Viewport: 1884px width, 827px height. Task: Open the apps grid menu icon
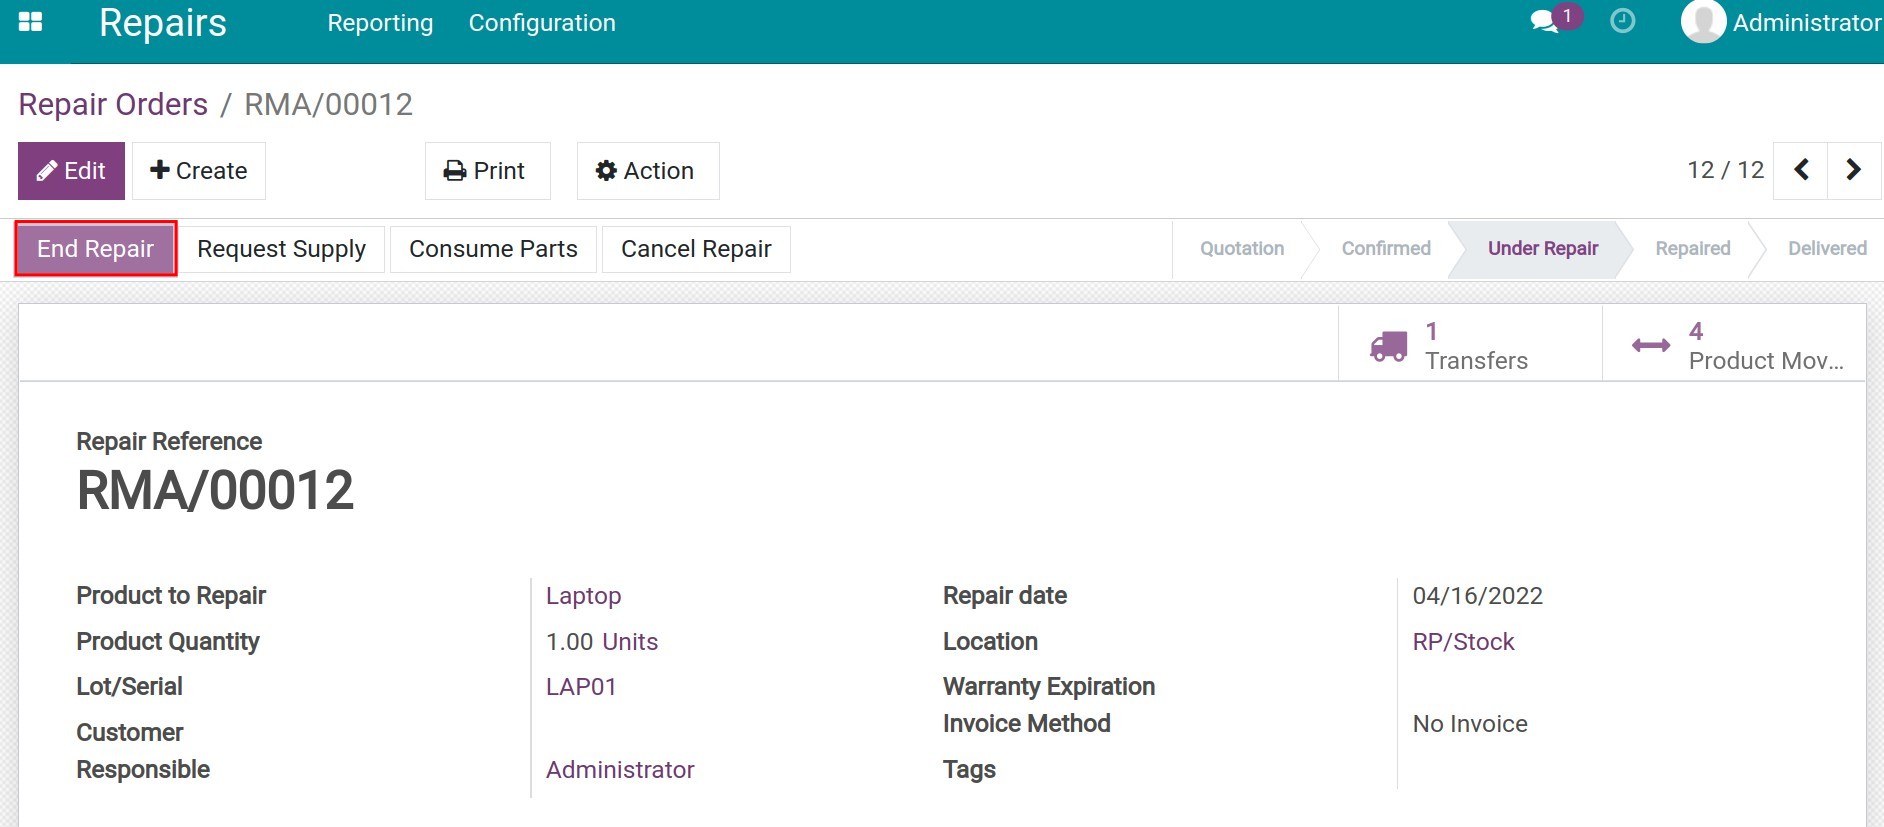click(30, 22)
